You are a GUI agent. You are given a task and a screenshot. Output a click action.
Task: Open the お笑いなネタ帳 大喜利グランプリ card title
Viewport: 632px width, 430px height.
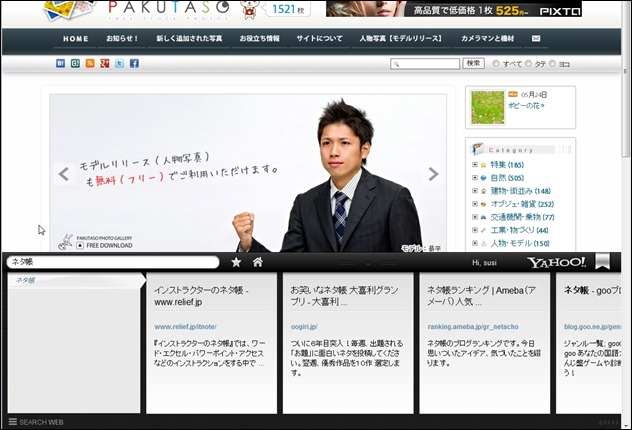tap(345, 296)
